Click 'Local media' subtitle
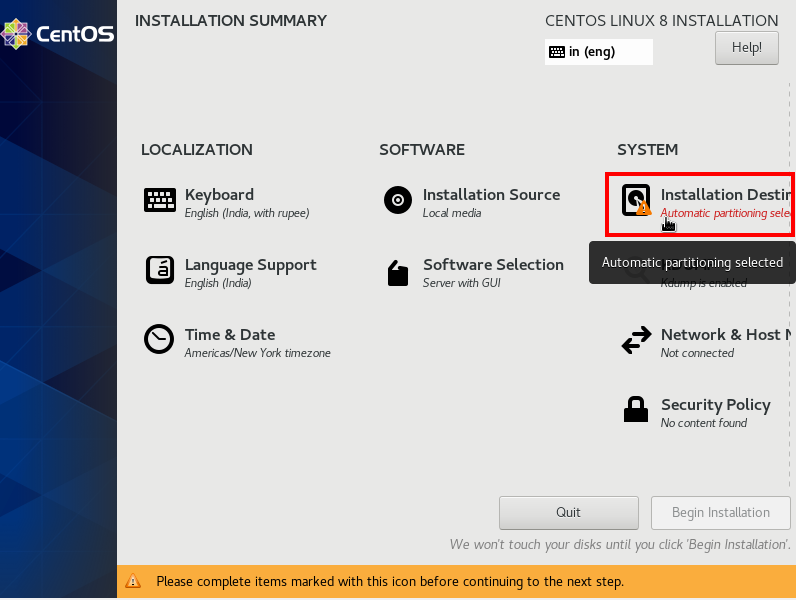The width and height of the screenshot is (796, 600). click(x=452, y=213)
